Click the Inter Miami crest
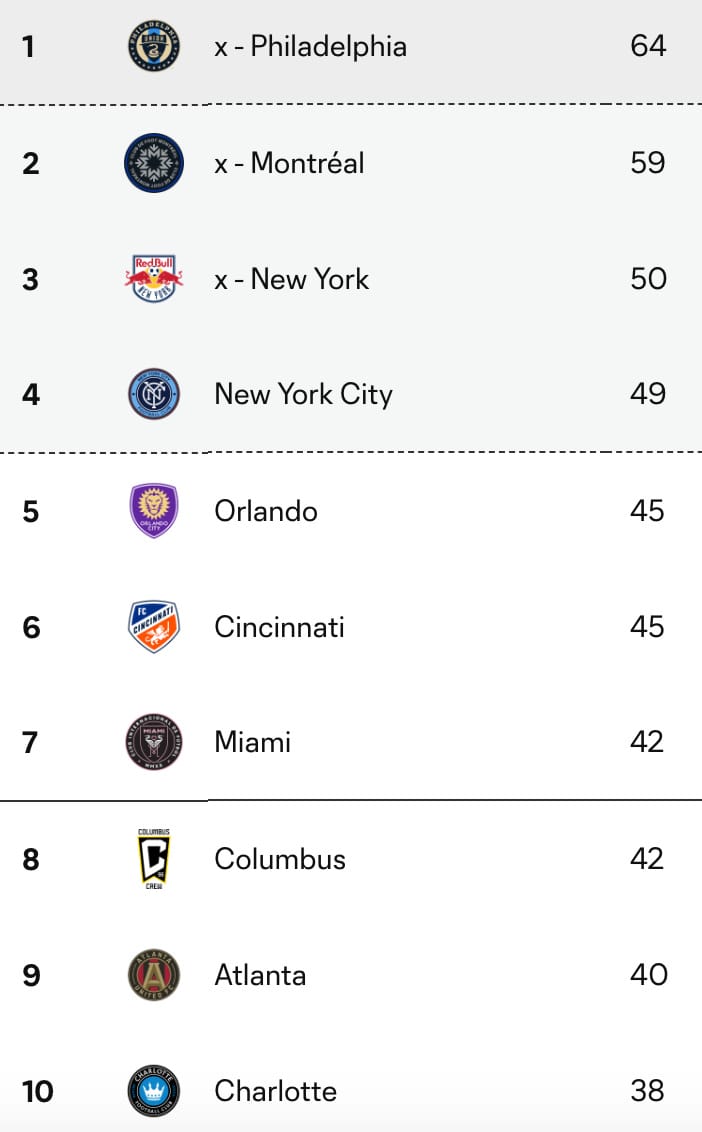The image size is (702, 1132). [154, 742]
